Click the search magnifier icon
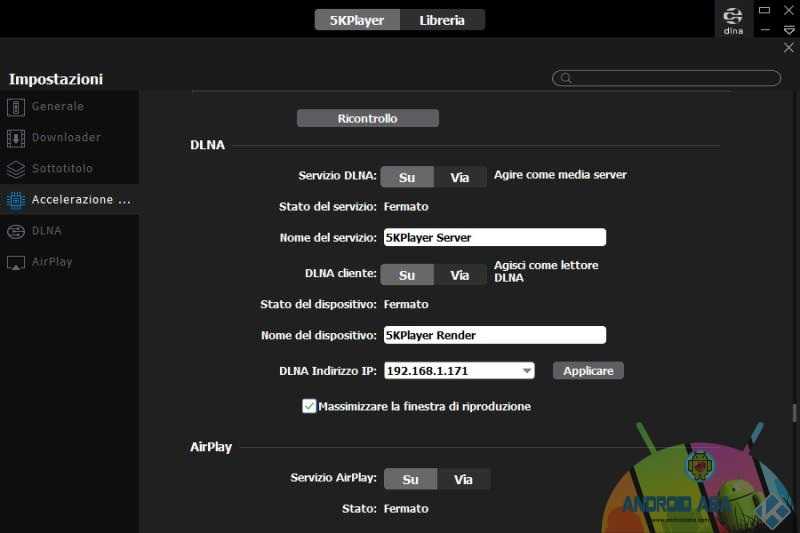The height and width of the screenshot is (533, 800). (x=565, y=78)
